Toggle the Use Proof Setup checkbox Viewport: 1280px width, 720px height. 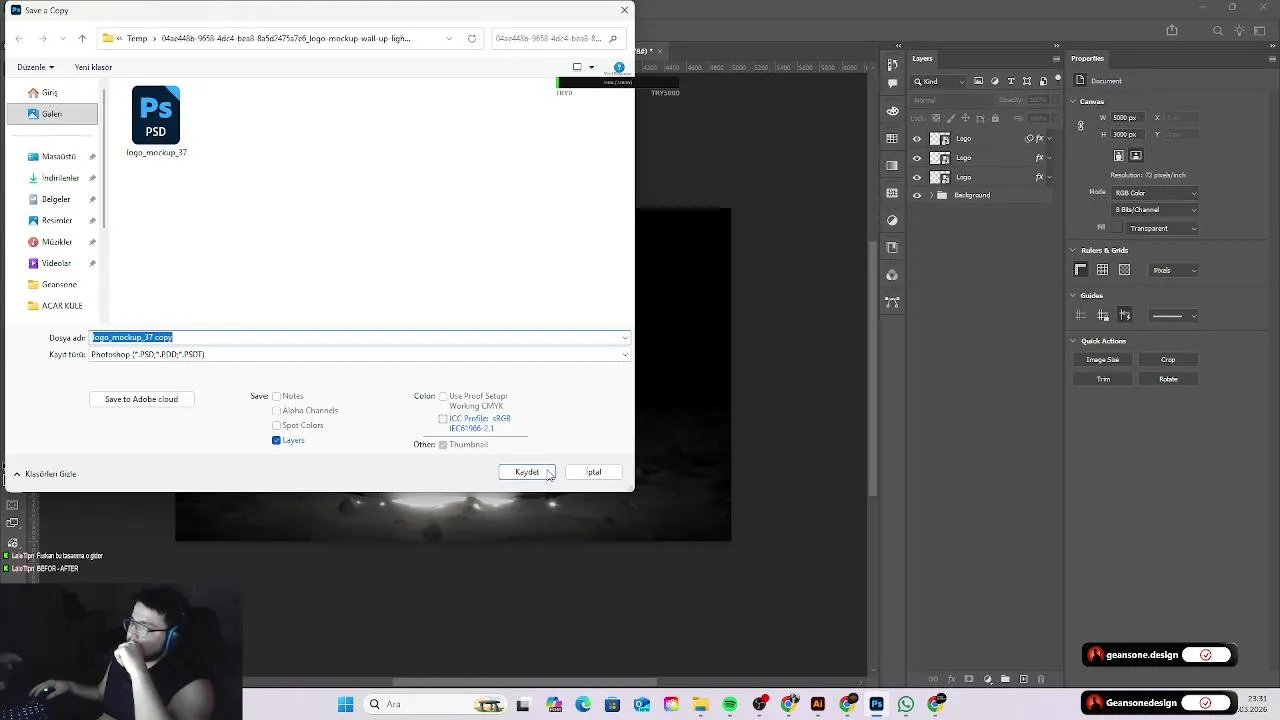pyautogui.click(x=443, y=396)
